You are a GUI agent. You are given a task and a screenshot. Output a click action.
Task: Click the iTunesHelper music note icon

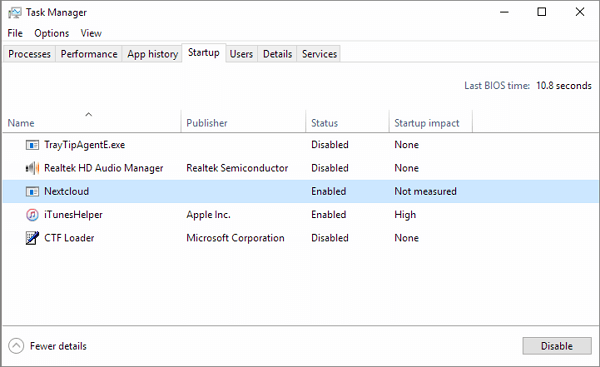click(x=32, y=215)
